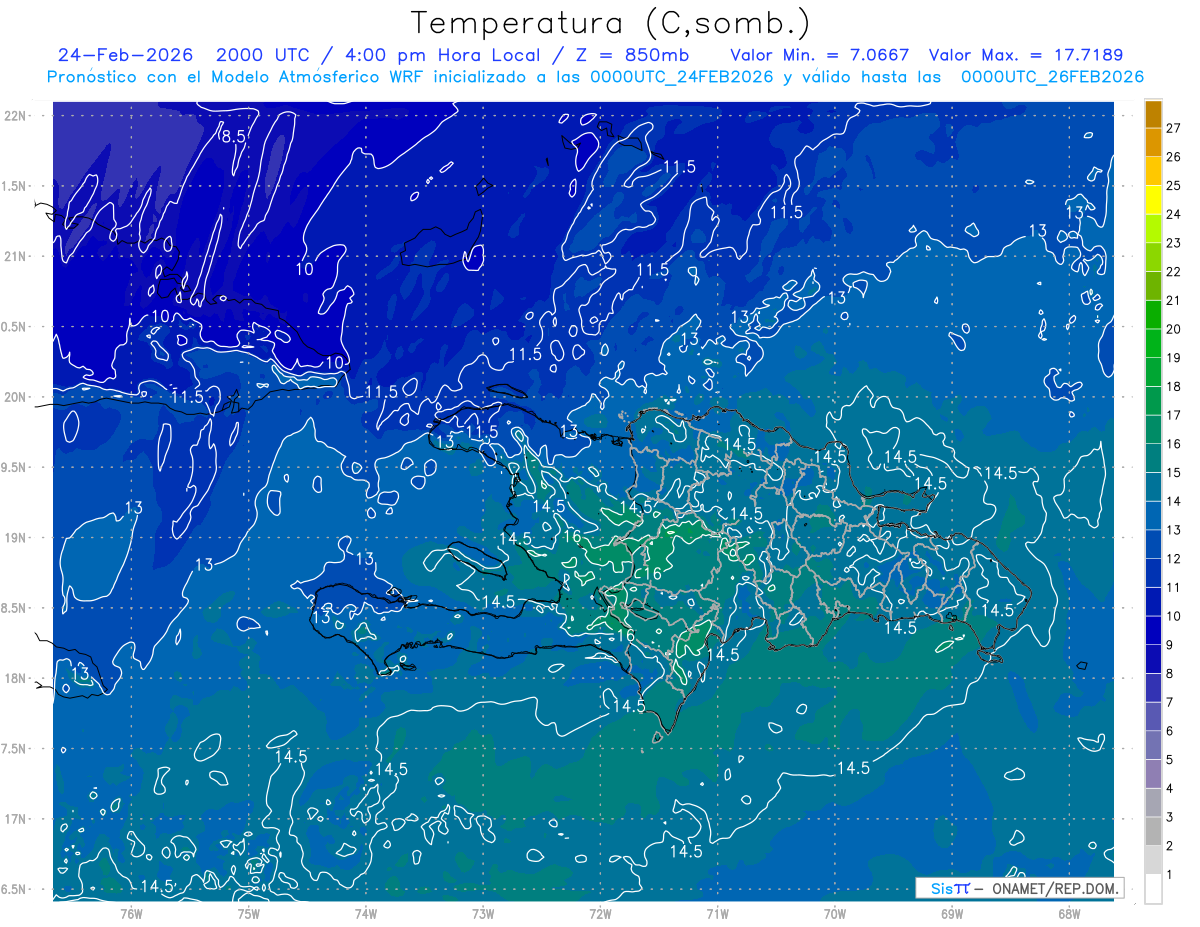Viewport: 1200px width, 927px height.
Task: Click the '18N' latitude axis label
Action: click(x=16, y=679)
